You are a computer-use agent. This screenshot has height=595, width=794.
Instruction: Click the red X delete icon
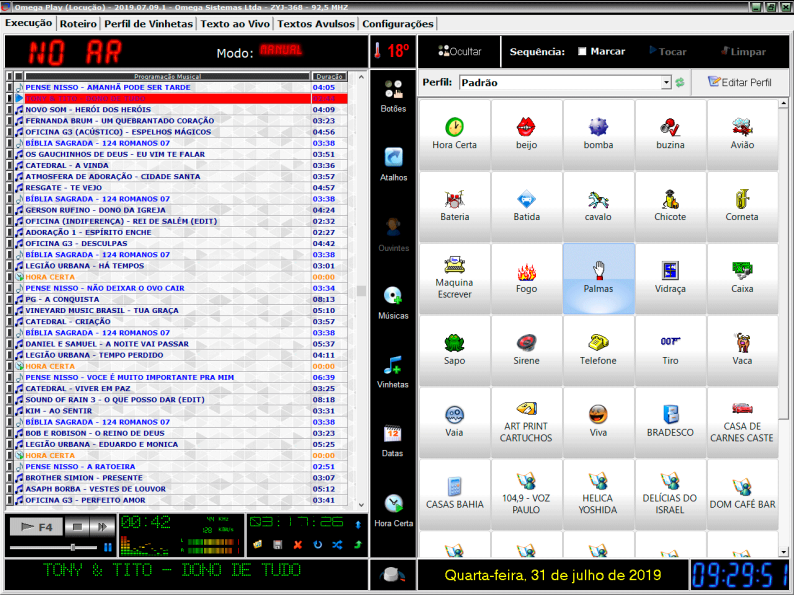[297, 544]
